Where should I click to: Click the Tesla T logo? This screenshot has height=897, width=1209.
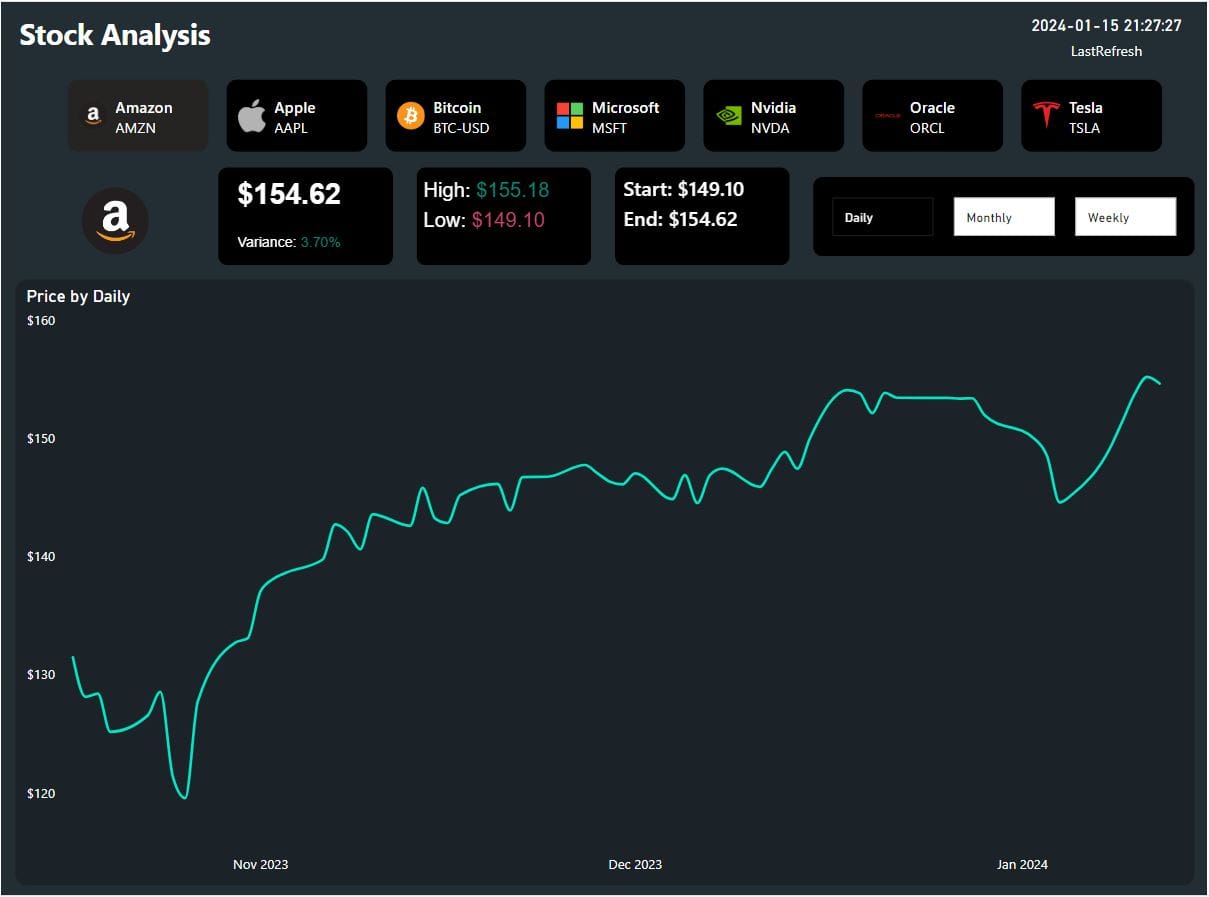1047,115
